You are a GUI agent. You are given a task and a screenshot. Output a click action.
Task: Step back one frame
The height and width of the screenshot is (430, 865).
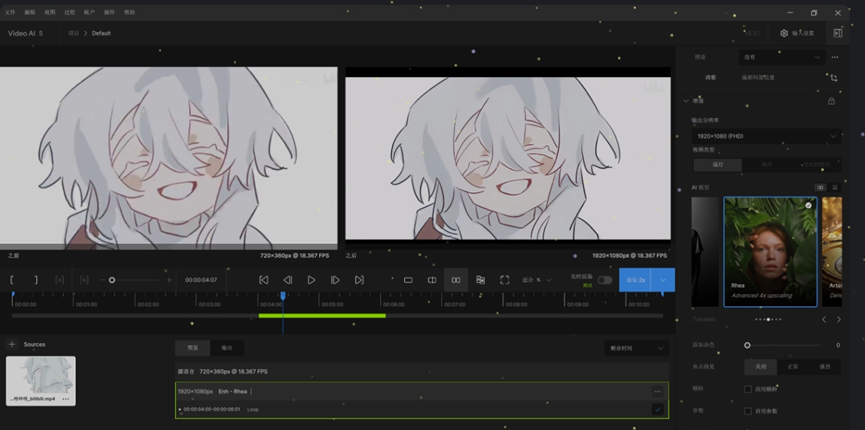click(288, 280)
